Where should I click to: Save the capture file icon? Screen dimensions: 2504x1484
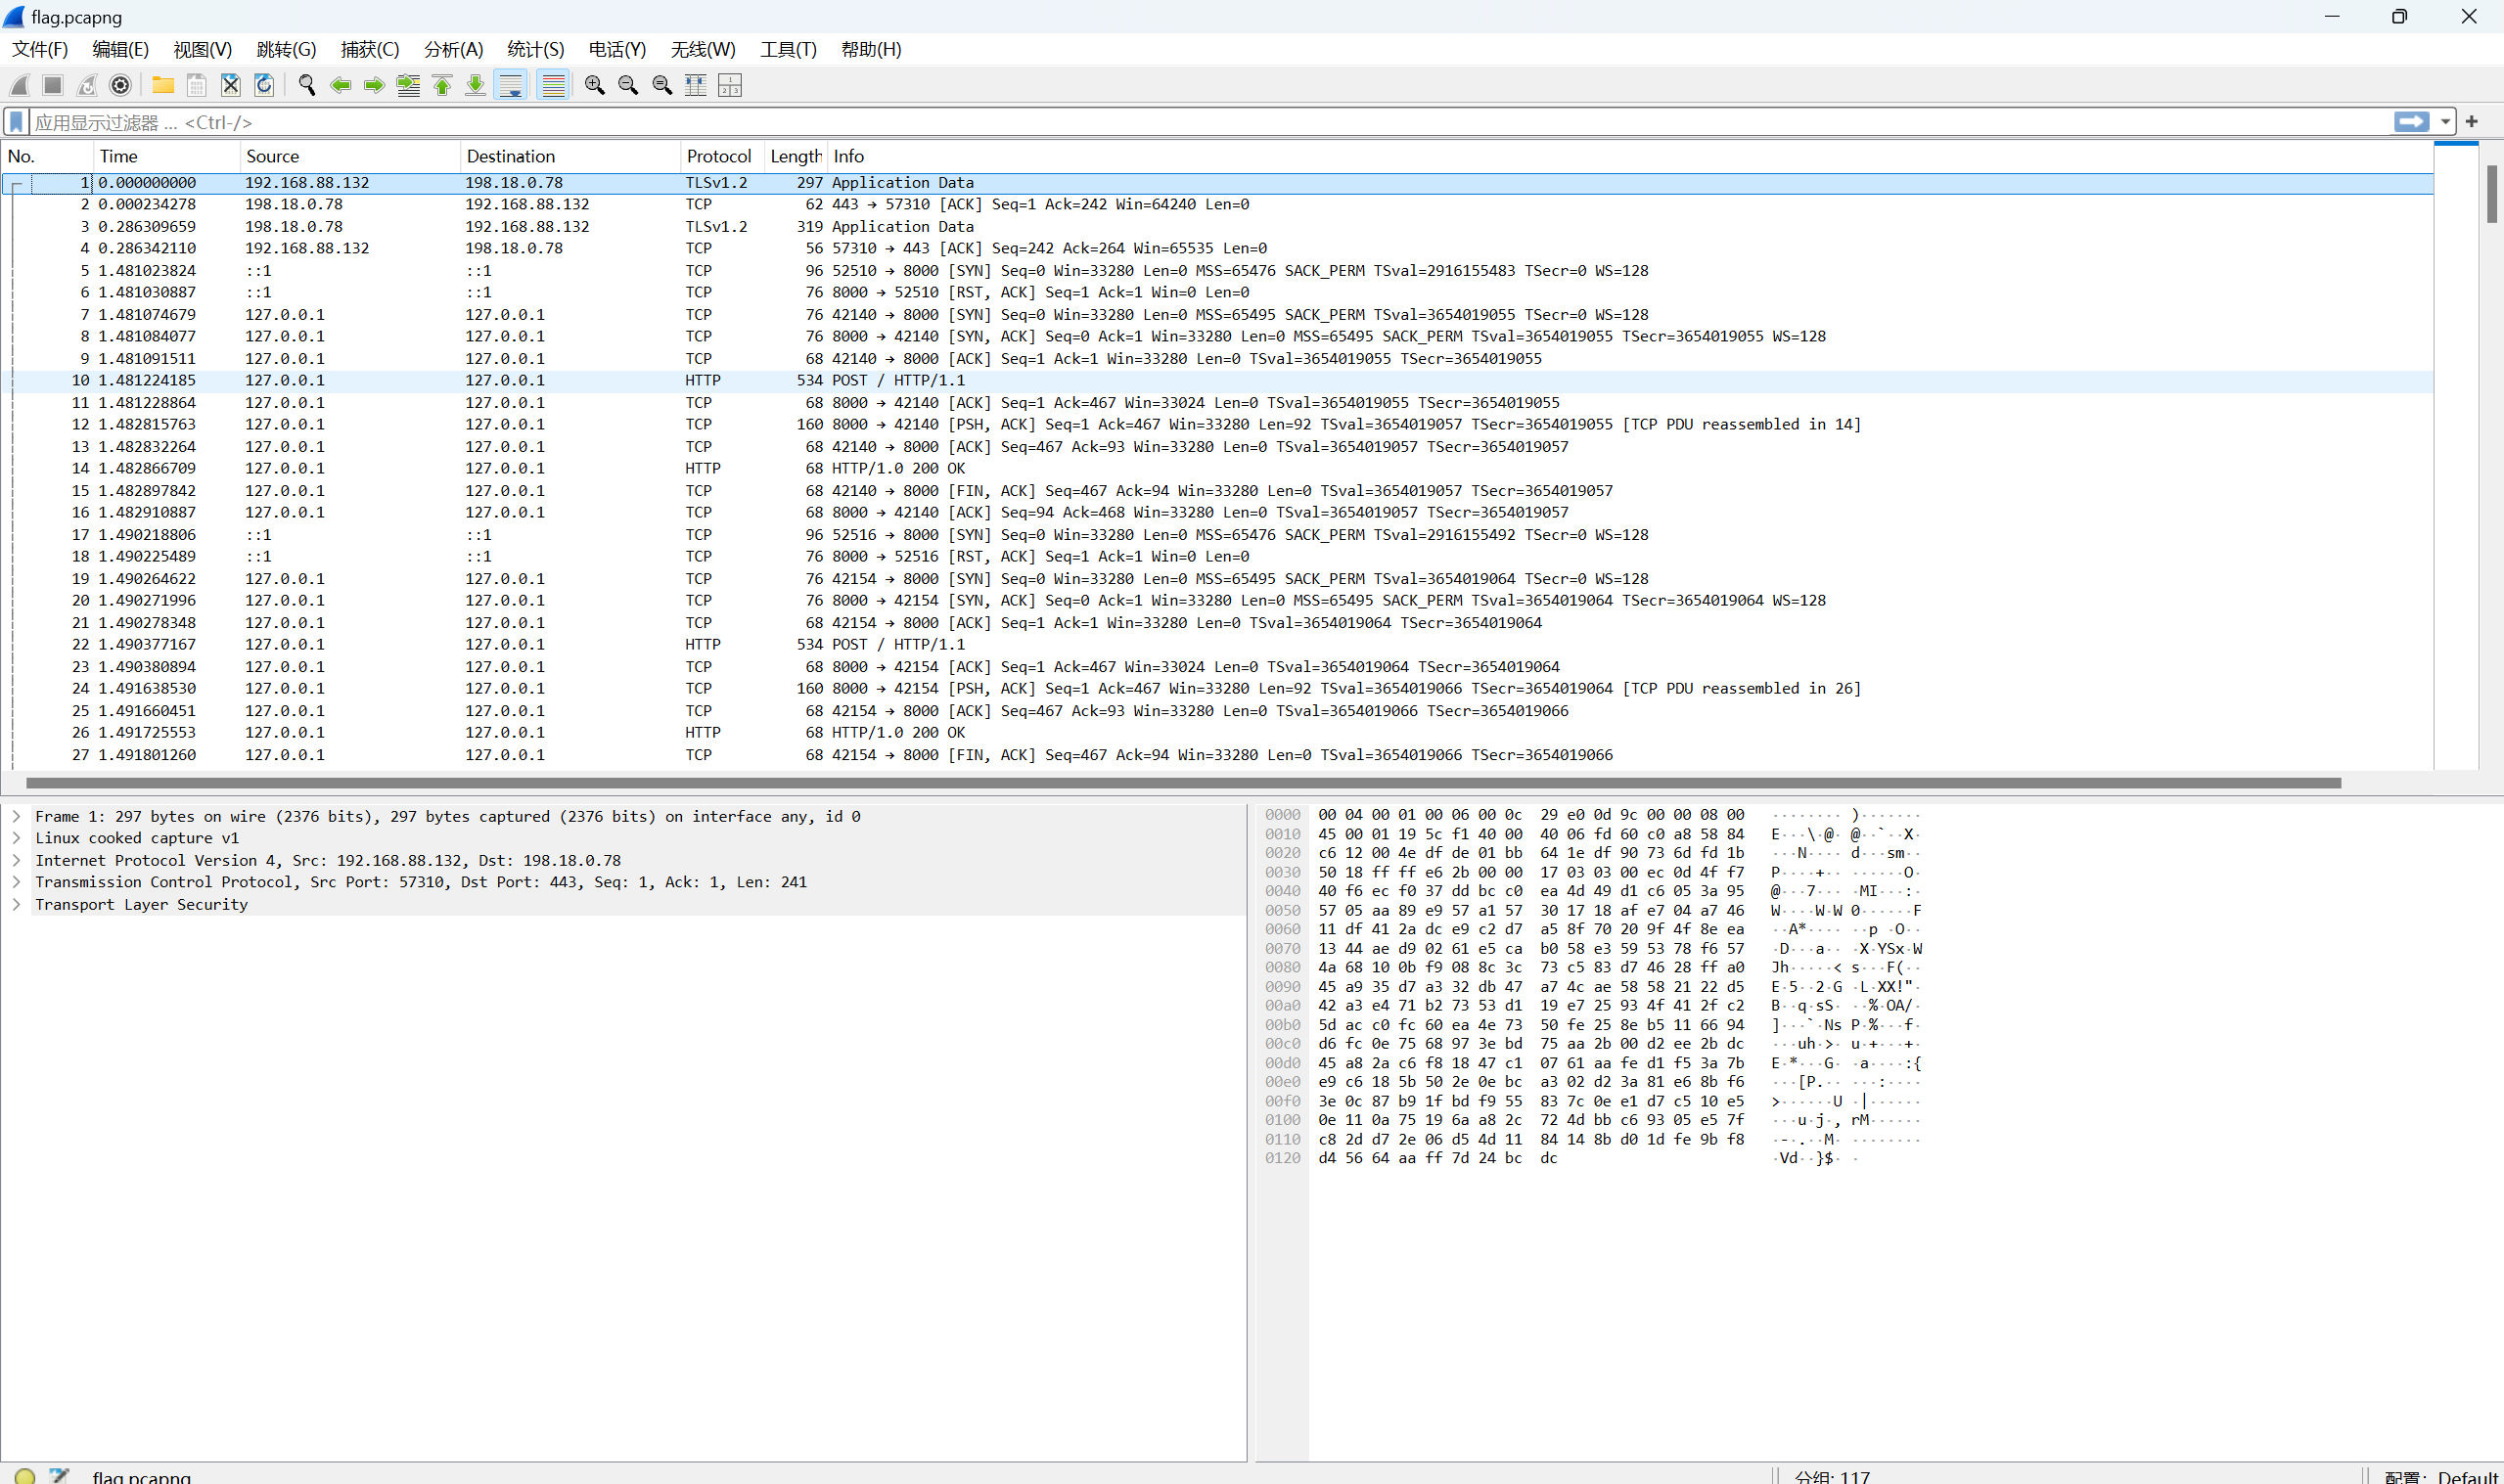196,85
